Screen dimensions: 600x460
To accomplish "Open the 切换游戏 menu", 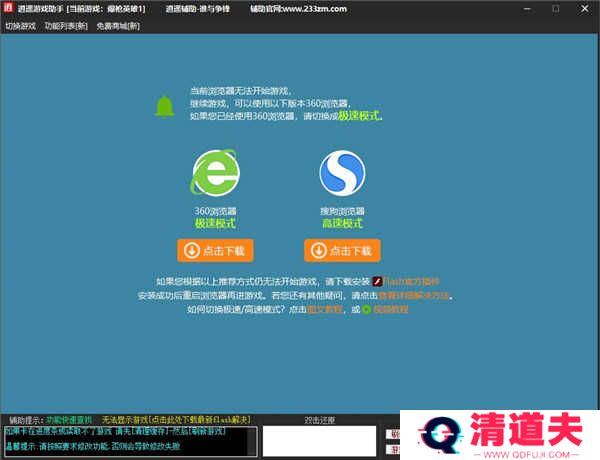I will click(x=20, y=26).
